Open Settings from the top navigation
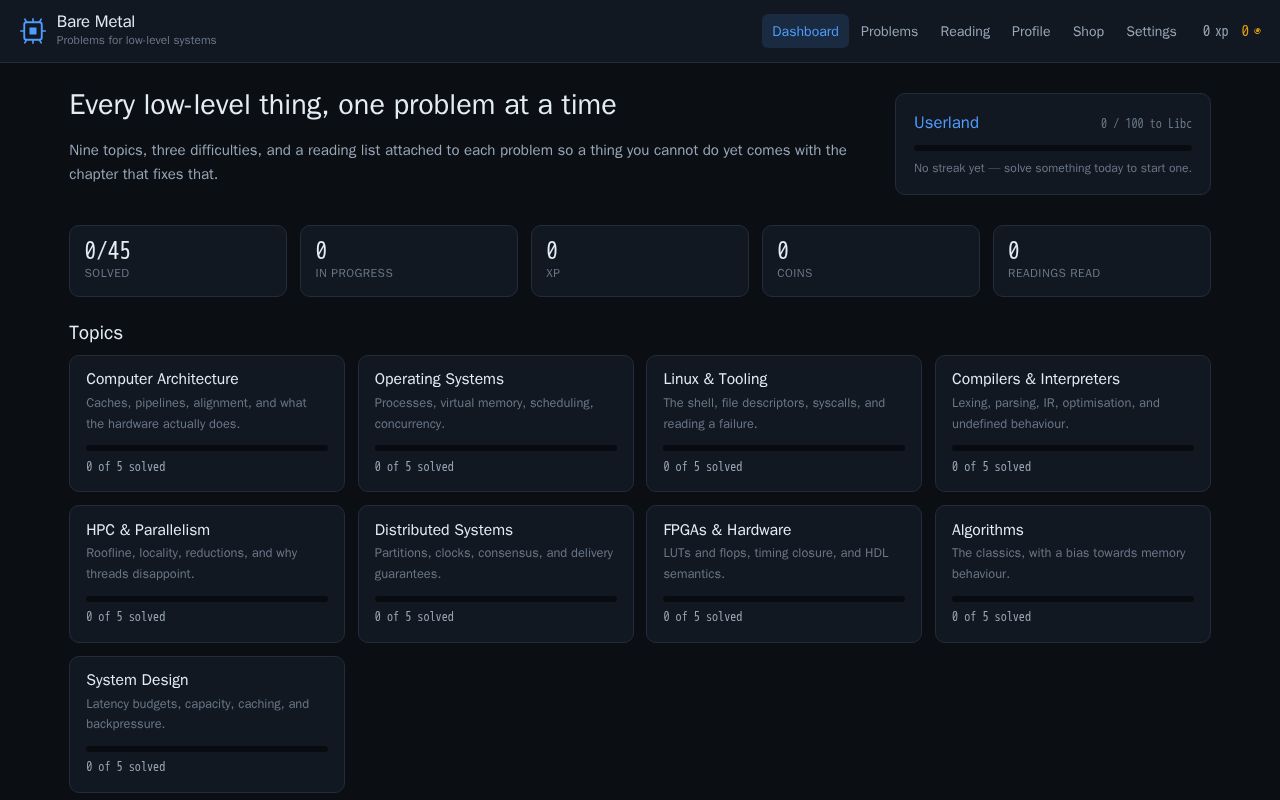This screenshot has height=800, width=1280. (1151, 31)
